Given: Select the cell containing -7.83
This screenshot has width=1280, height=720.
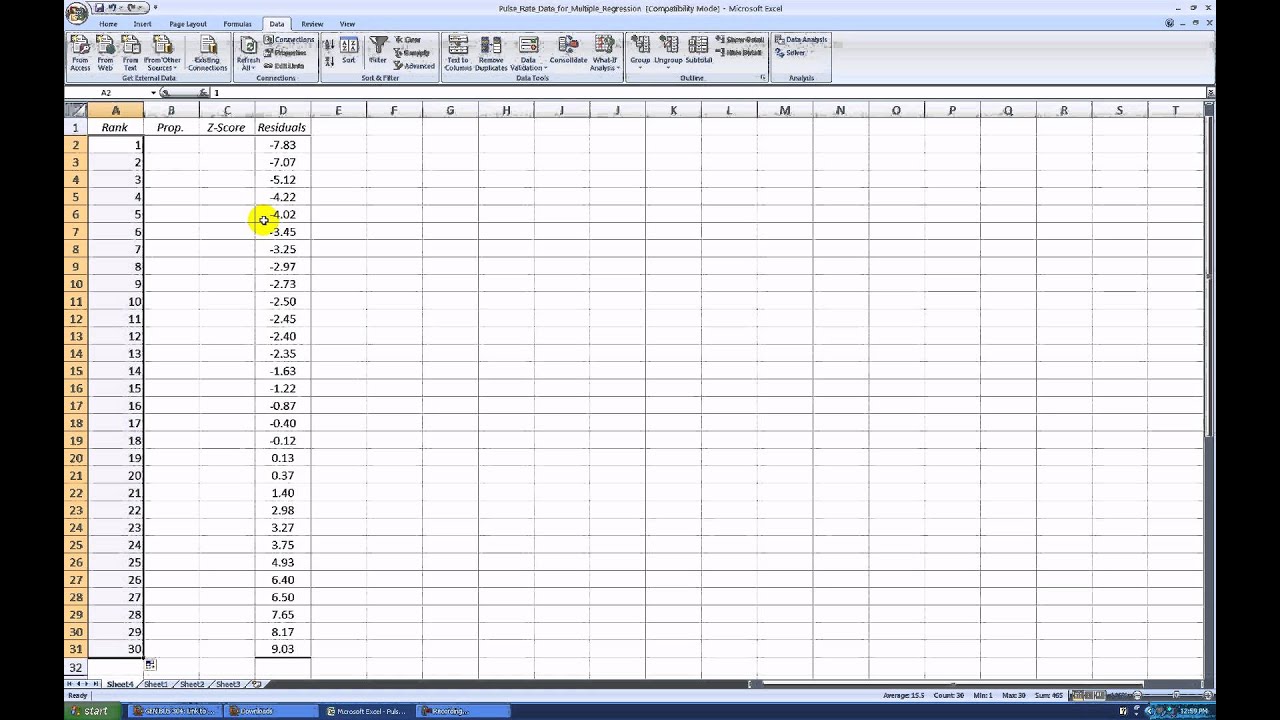Looking at the screenshot, I should [283, 145].
